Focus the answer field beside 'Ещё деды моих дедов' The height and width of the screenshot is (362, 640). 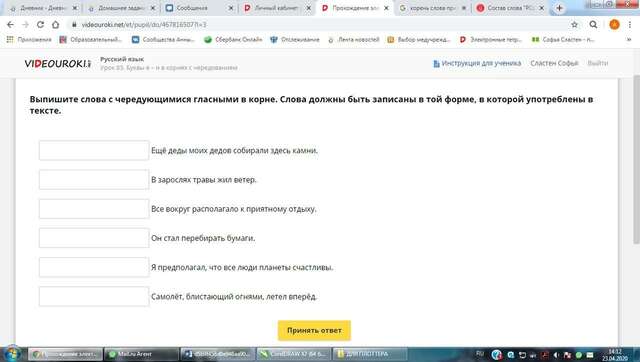(94, 150)
